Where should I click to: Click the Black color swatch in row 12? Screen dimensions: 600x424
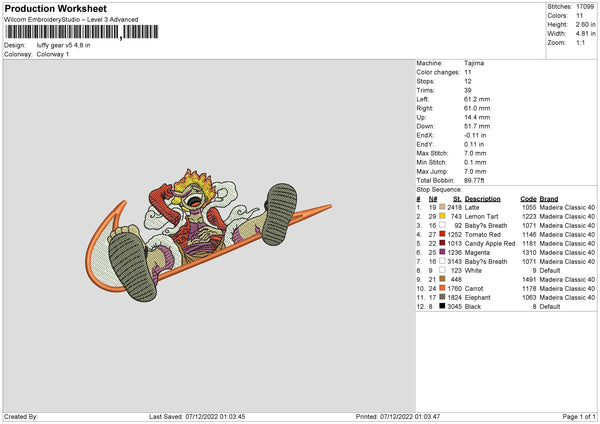coord(442,306)
